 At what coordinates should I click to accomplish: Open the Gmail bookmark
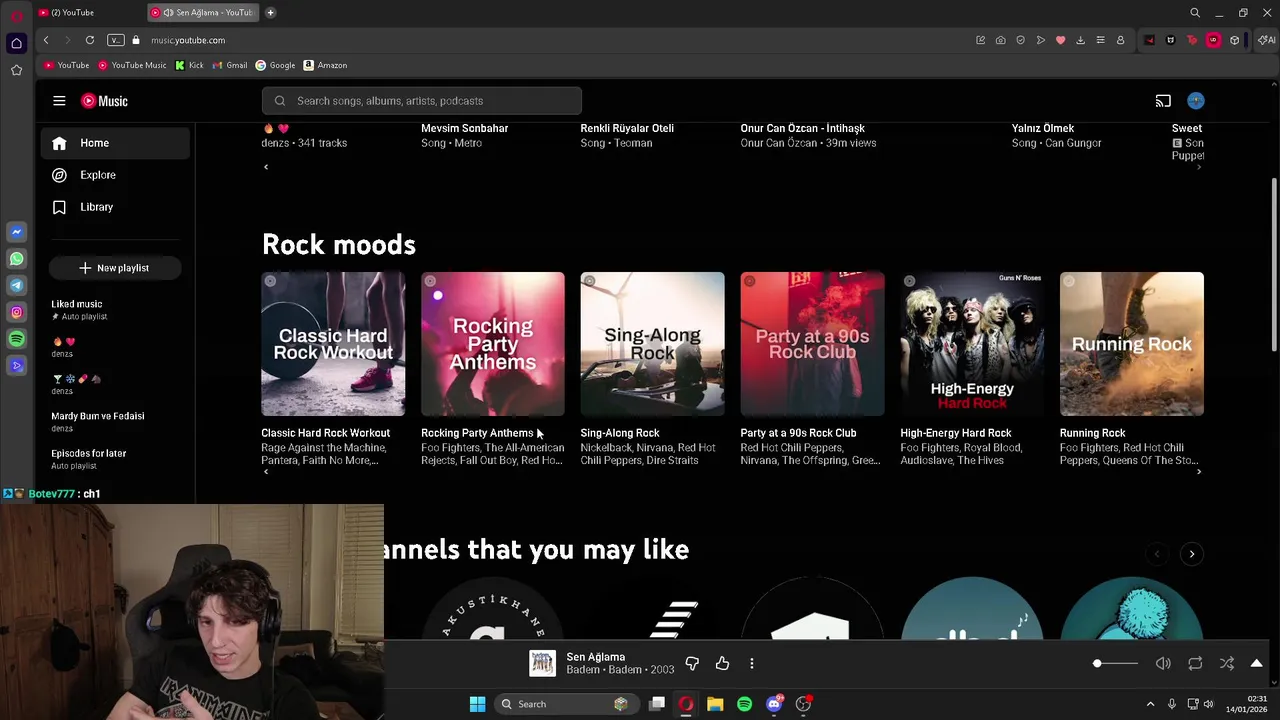tap(229, 65)
